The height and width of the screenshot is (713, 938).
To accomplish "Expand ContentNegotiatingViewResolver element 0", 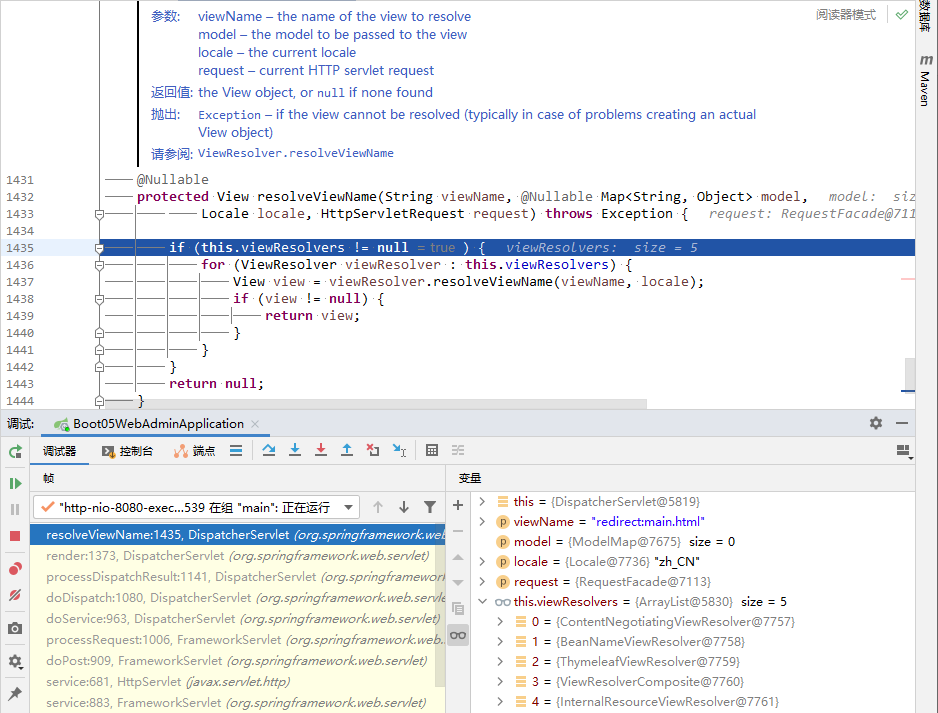I will pos(501,621).
